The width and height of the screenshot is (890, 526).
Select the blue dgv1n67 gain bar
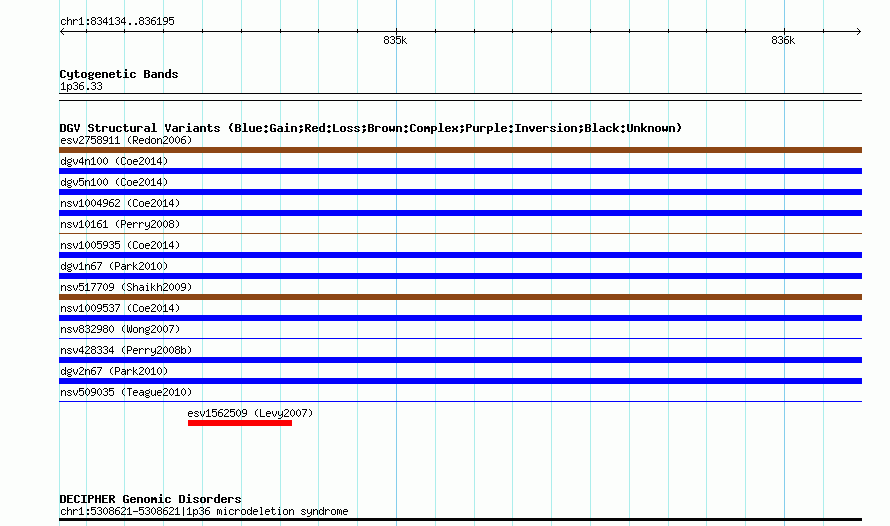pos(460,276)
